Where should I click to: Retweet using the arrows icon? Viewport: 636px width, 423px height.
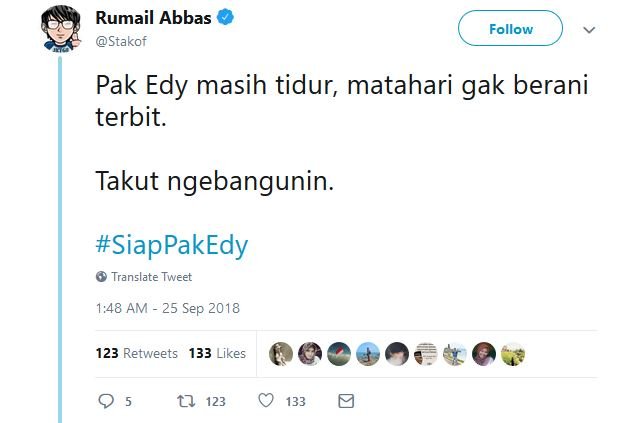click(185, 401)
